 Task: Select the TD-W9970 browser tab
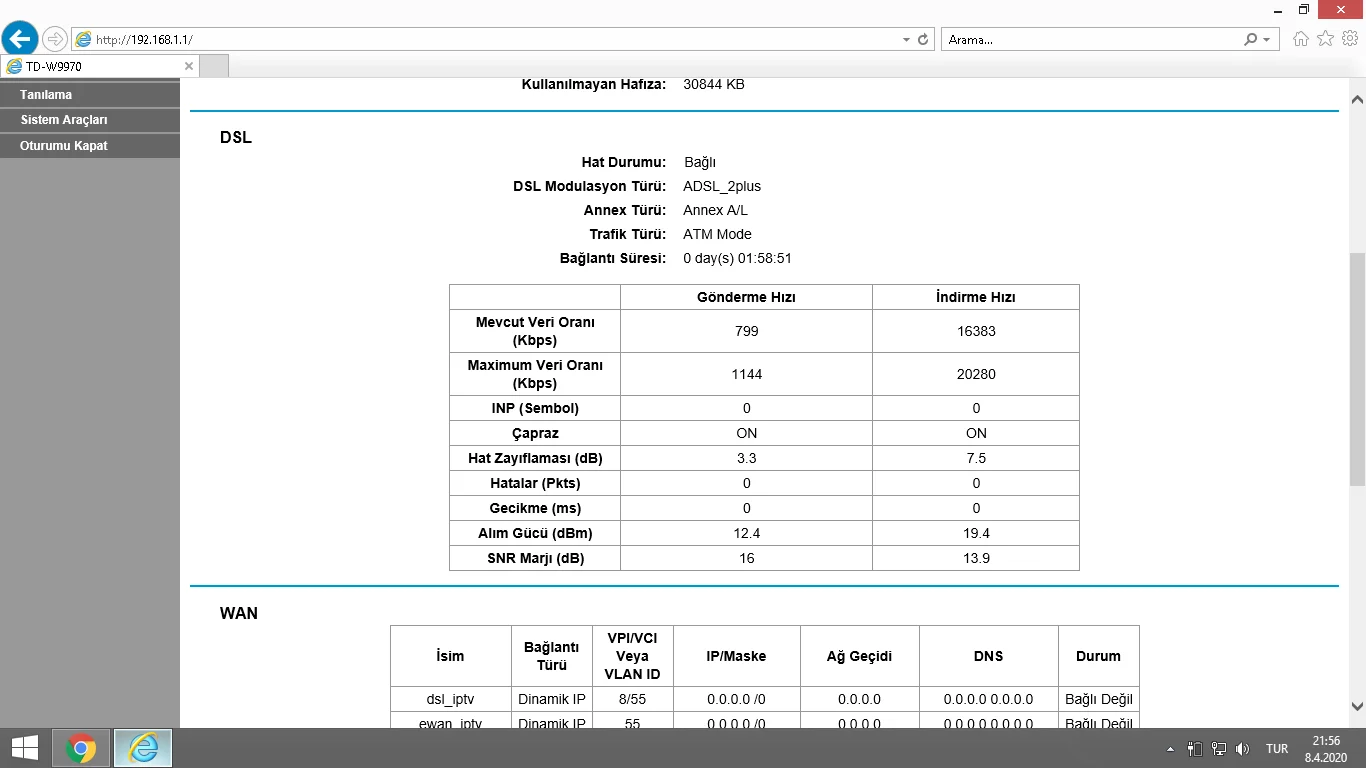pyautogui.click(x=100, y=66)
